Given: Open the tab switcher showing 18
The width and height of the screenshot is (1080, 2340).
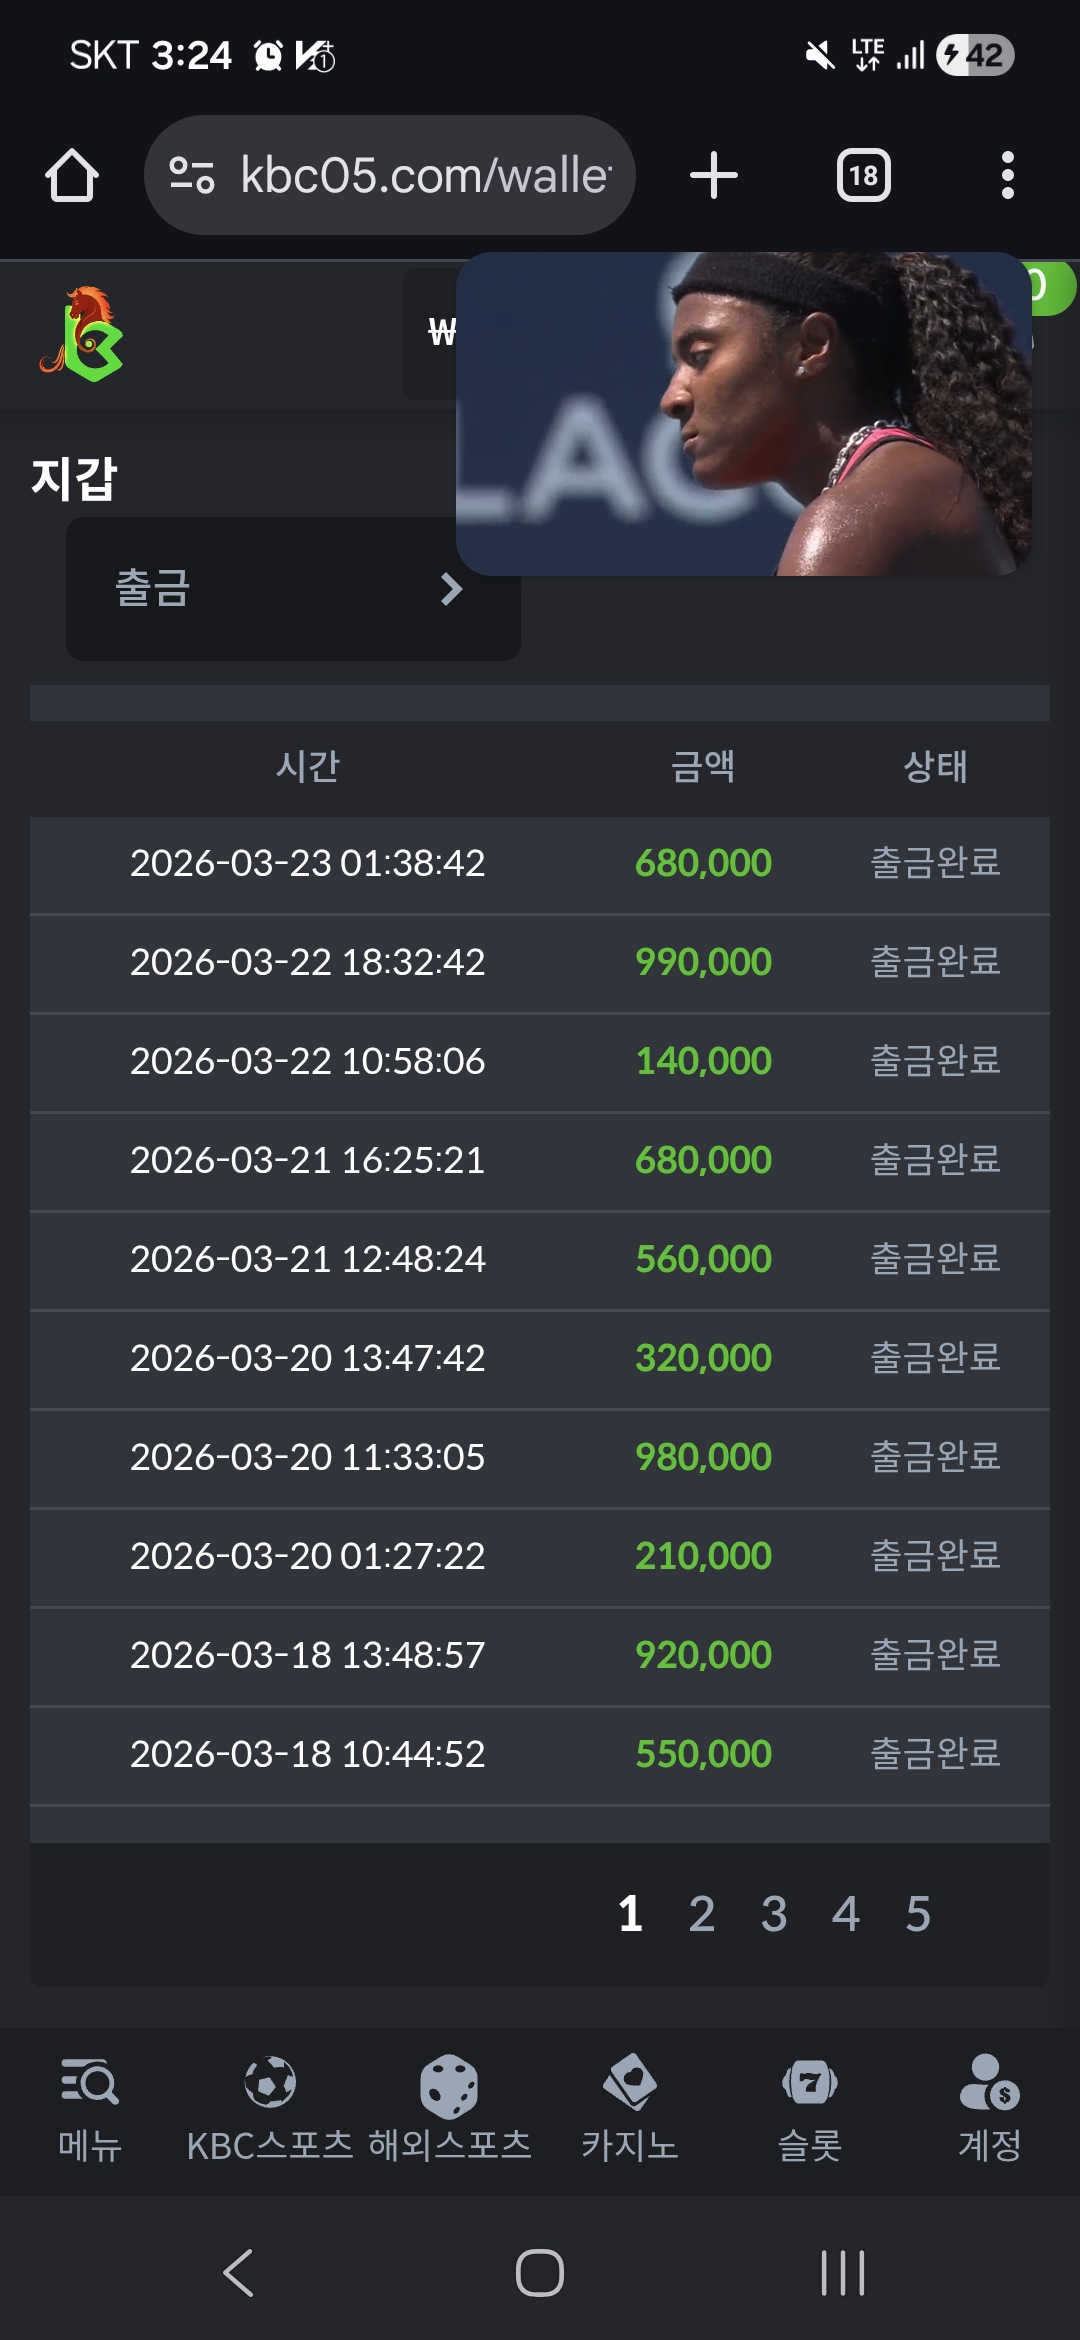Looking at the screenshot, I should click(x=863, y=176).
